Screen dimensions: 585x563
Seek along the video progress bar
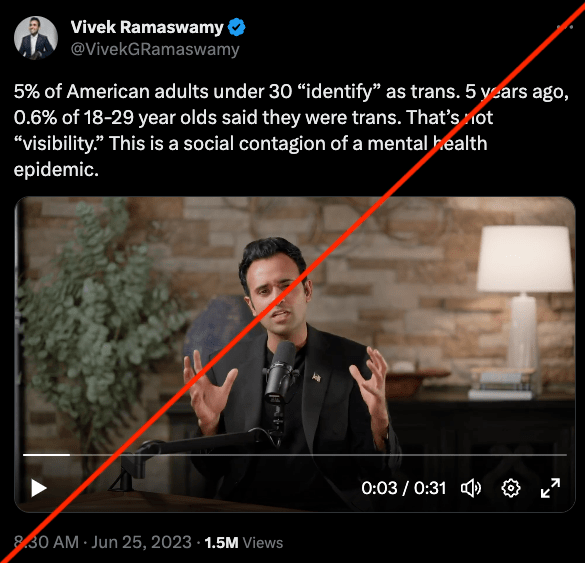click(x=295, y=455)
